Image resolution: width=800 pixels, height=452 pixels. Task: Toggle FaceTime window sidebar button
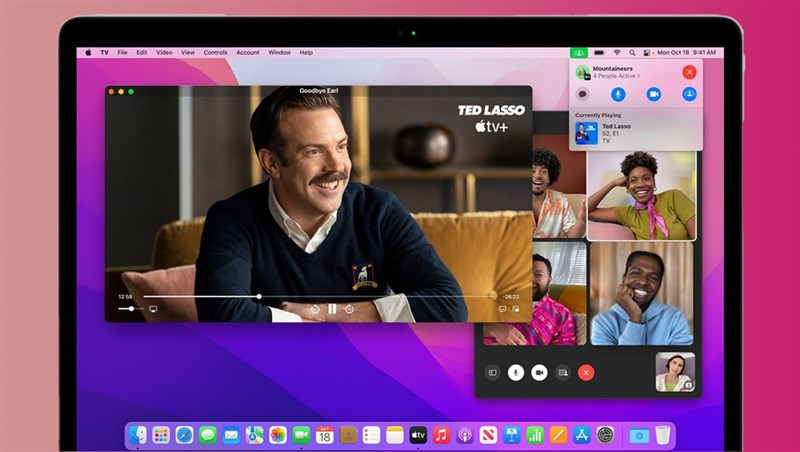pyautogui.click(x=492, y=372)
